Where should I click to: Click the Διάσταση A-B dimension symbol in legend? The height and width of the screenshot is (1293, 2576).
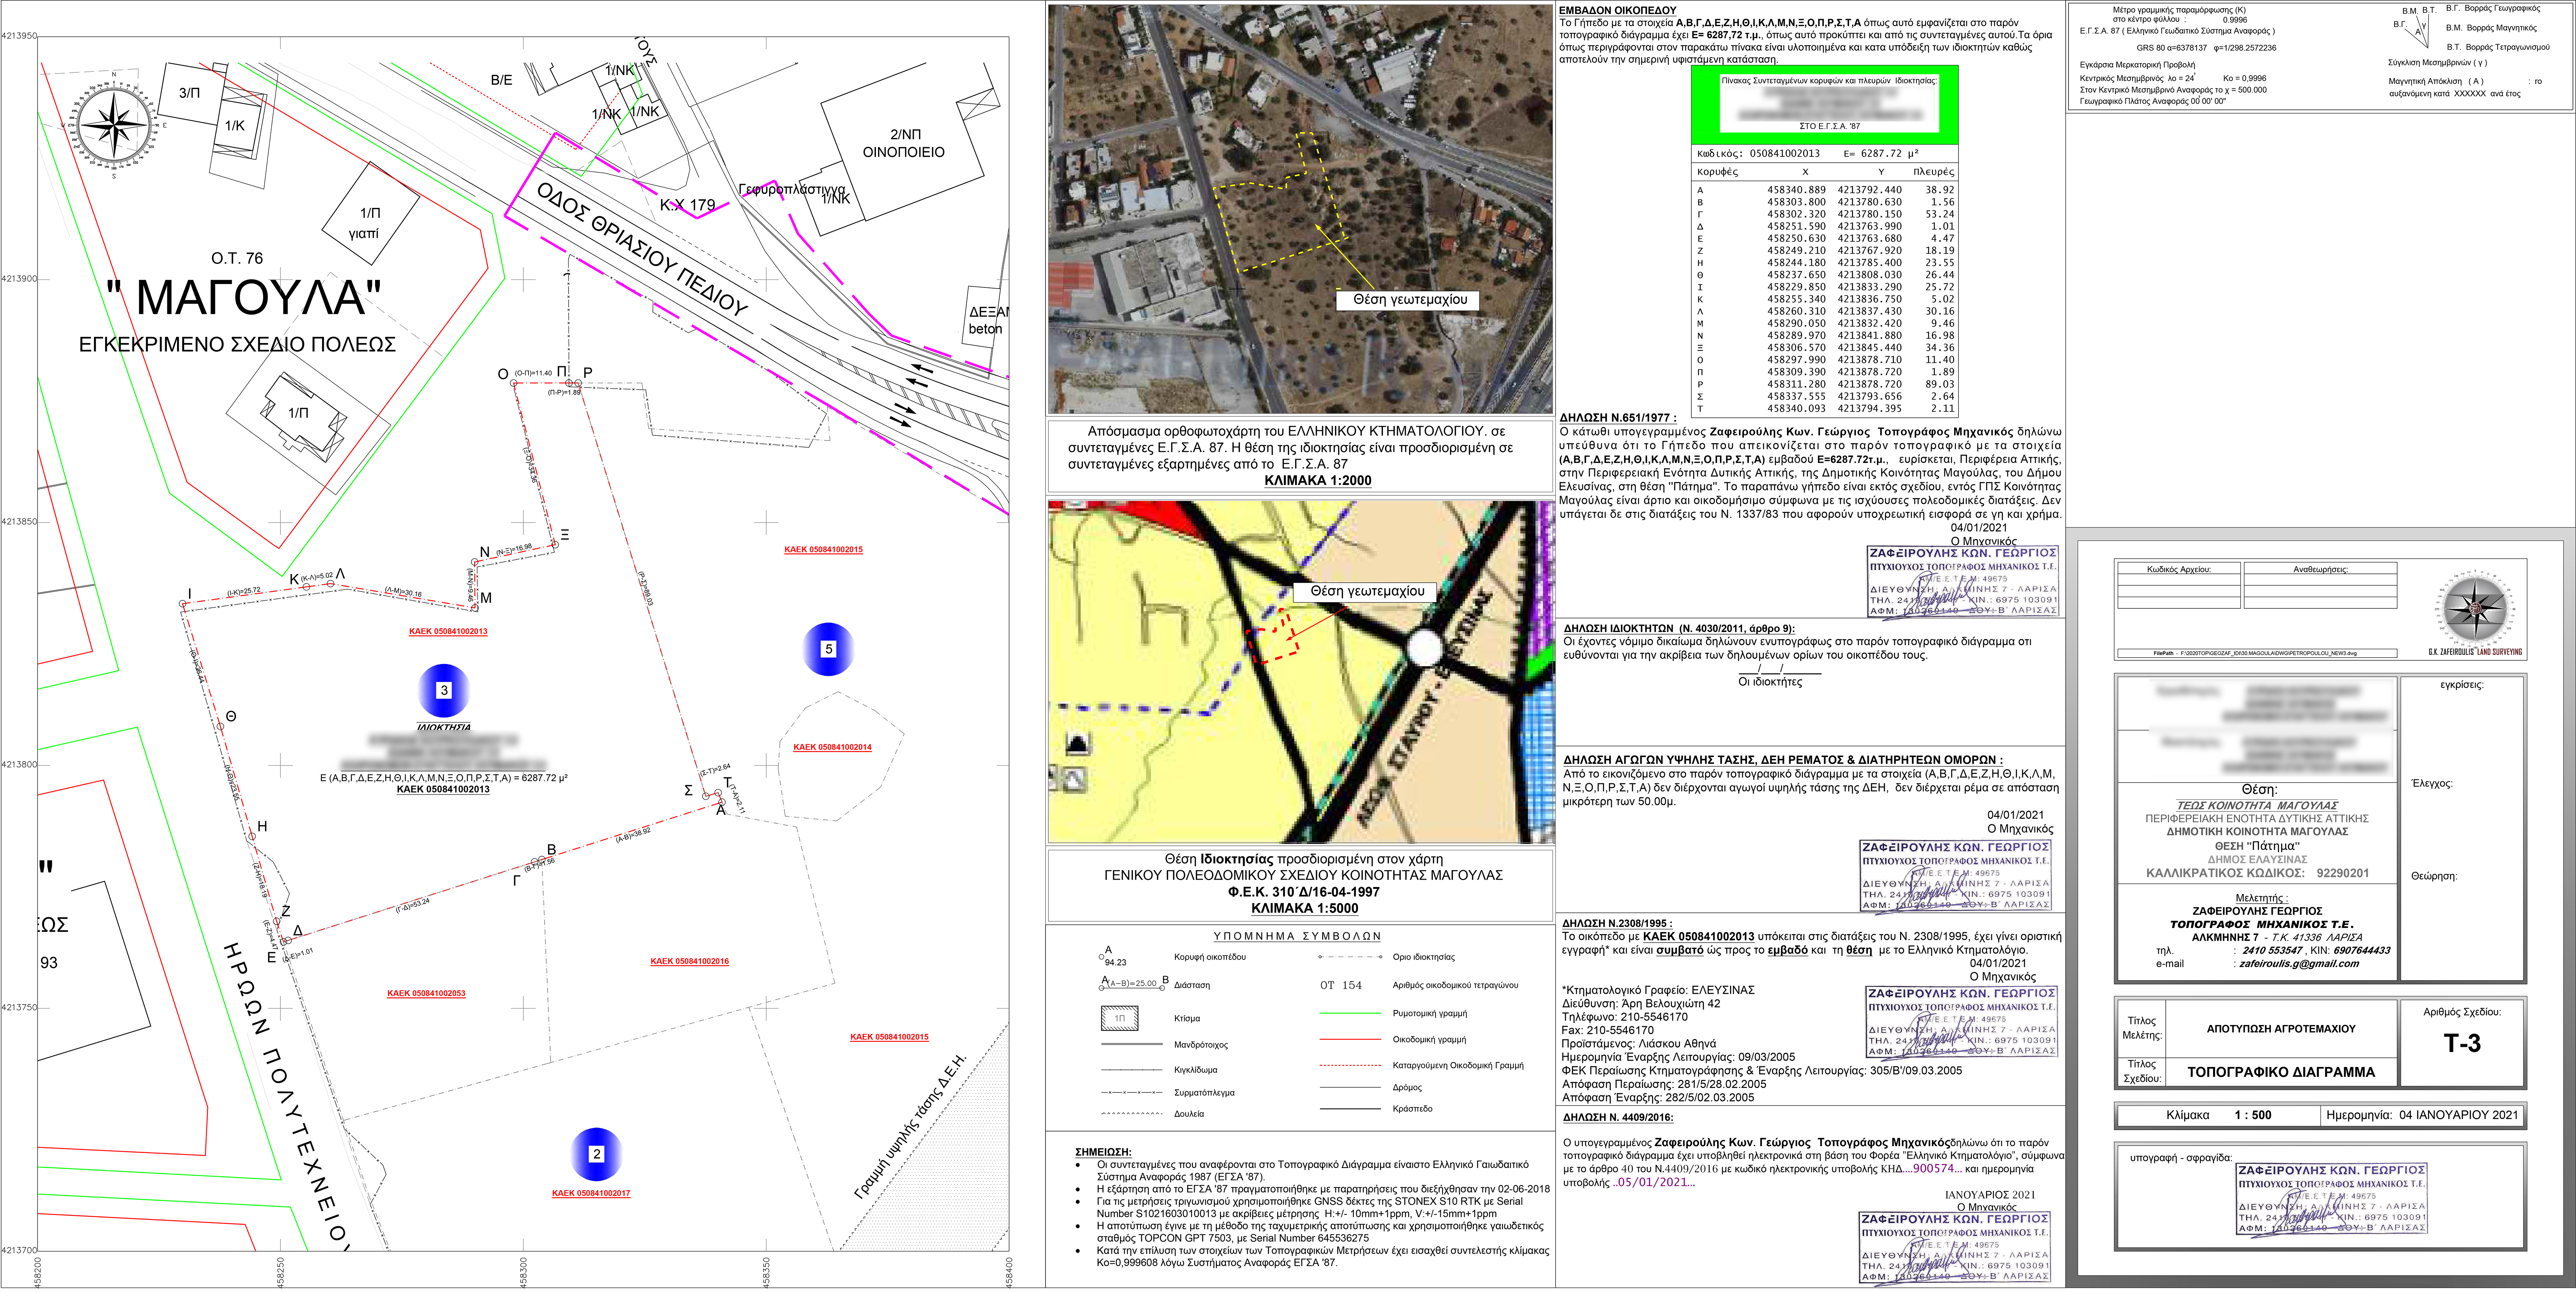pos(1134,984)
